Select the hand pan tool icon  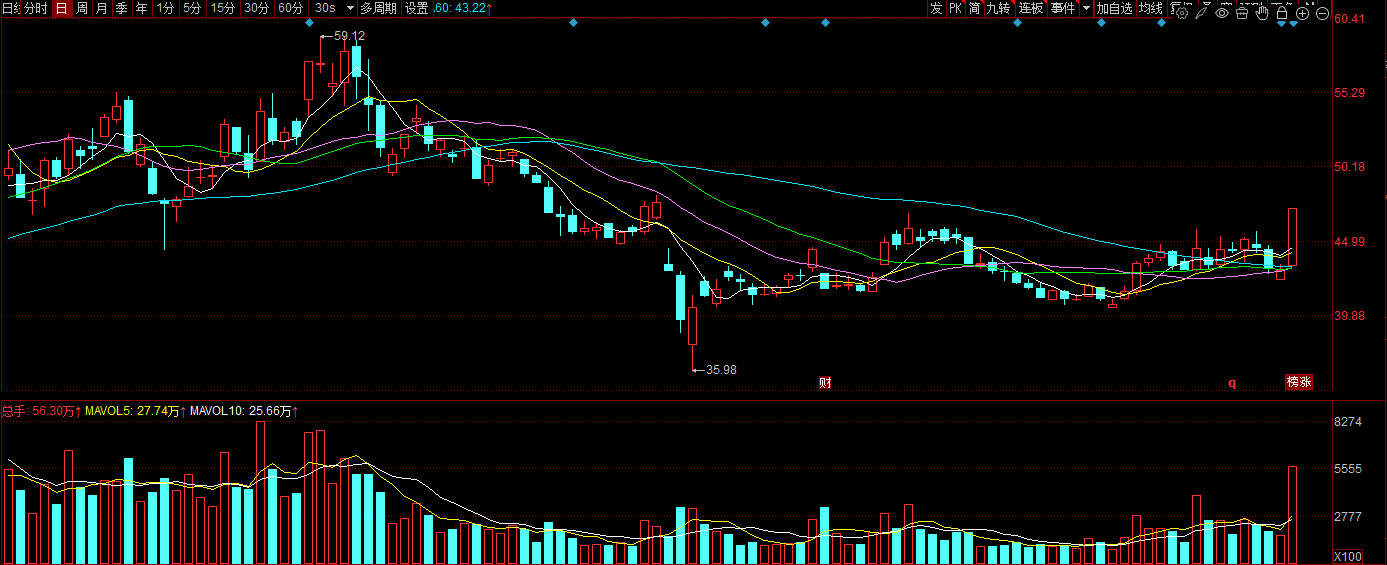point(1262,13)
